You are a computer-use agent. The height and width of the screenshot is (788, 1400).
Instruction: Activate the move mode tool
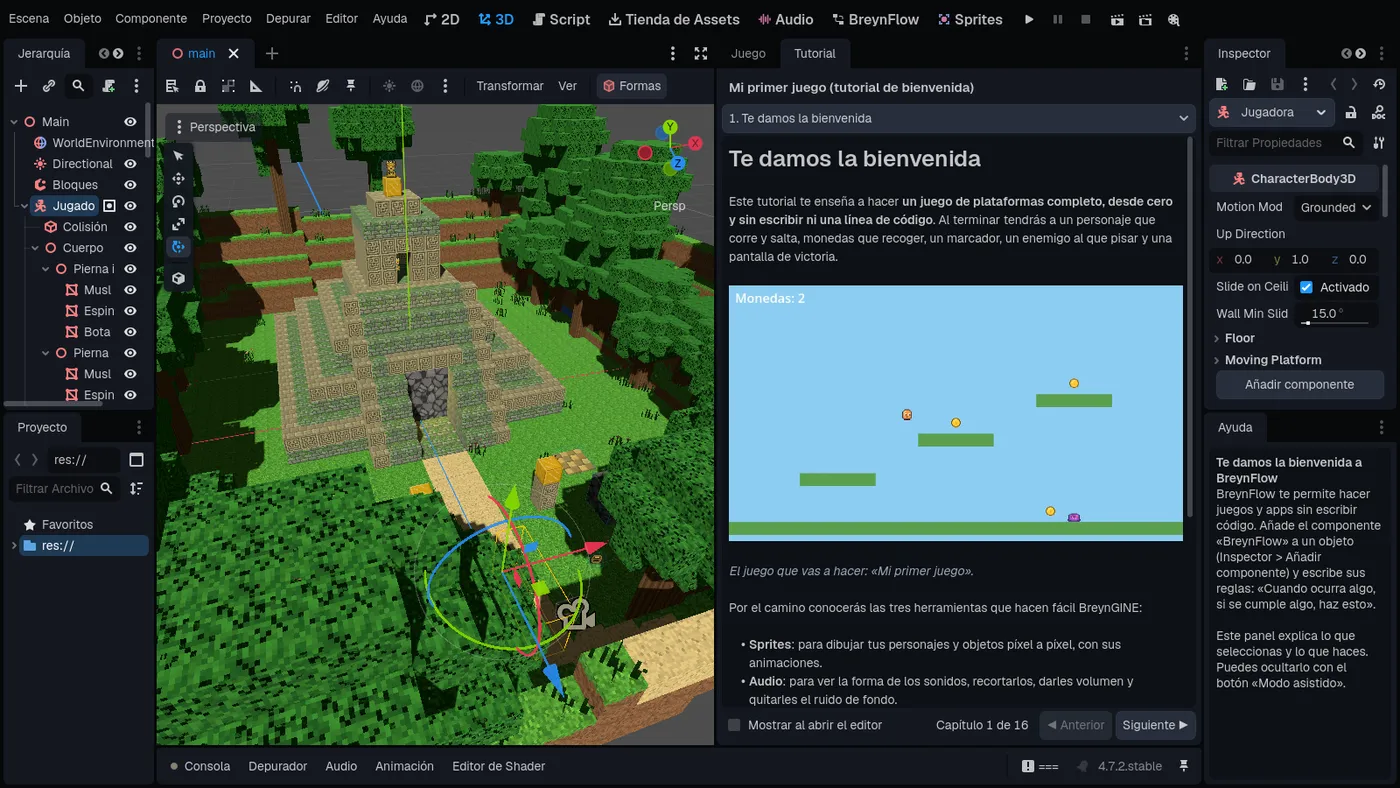click(x=178, y=178)
